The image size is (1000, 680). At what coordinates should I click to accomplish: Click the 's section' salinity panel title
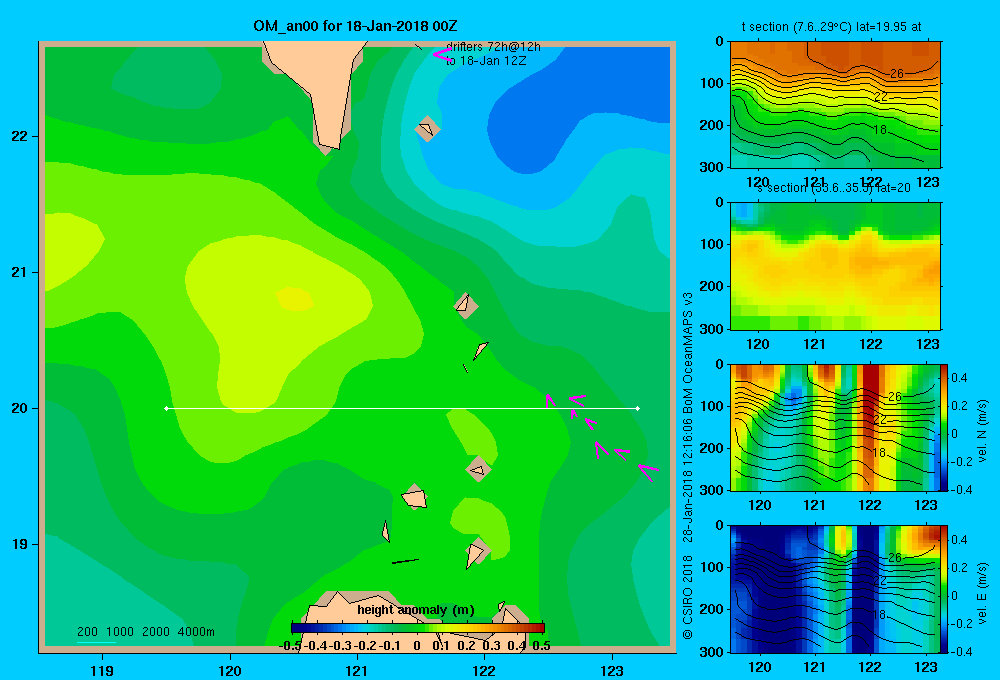point(833,188)
